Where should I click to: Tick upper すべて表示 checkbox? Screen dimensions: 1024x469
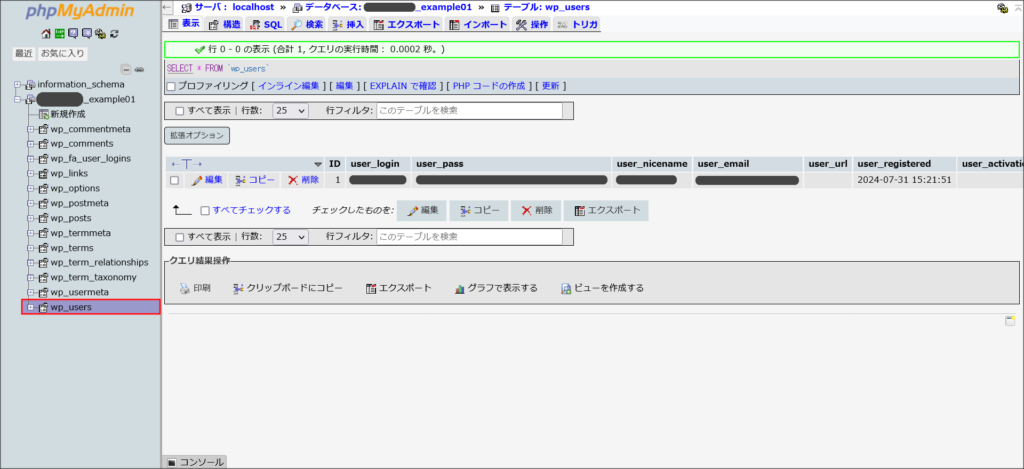coord(180,111)
